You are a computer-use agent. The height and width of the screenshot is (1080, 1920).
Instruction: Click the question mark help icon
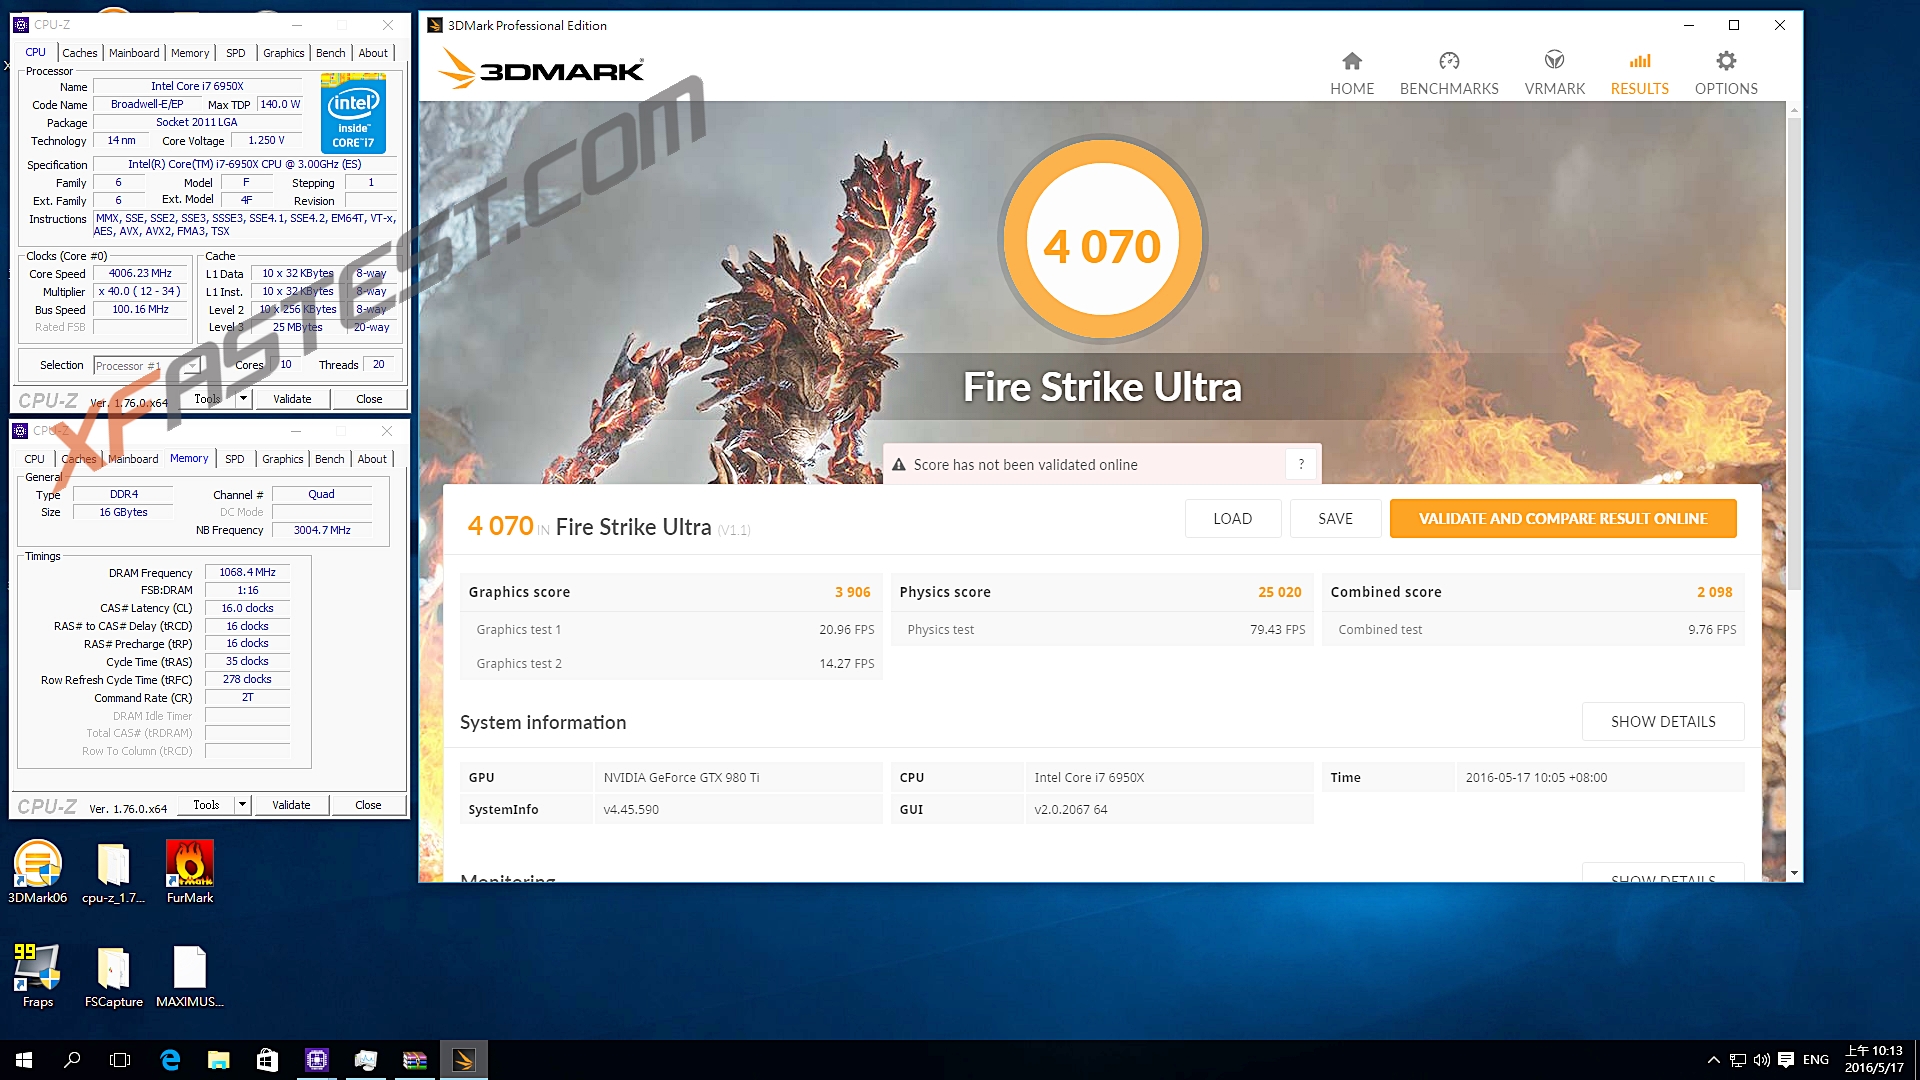[1301, 464]
